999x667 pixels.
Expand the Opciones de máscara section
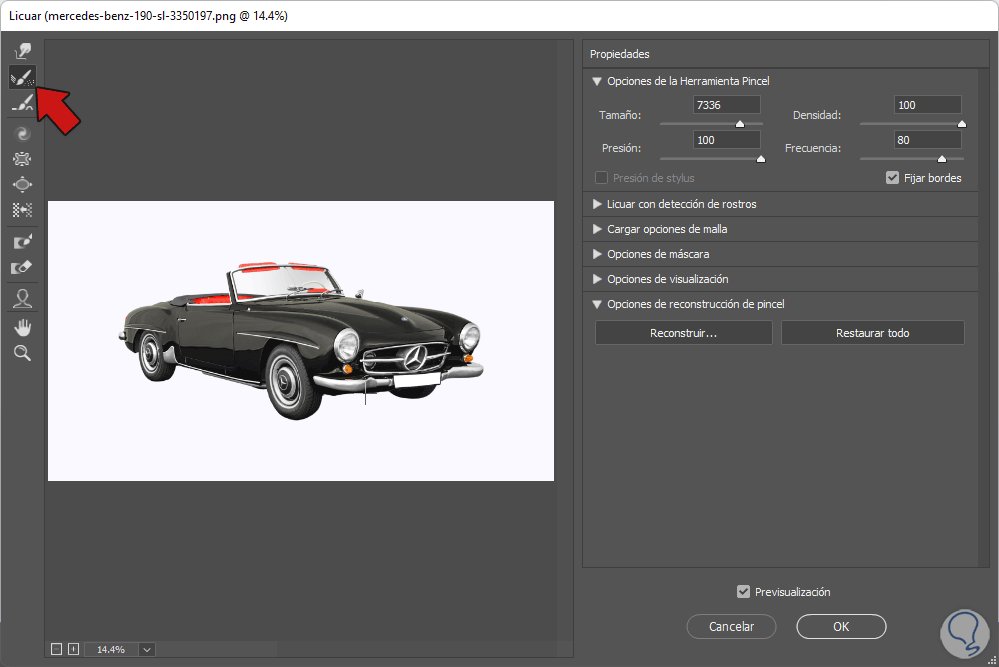597,254
